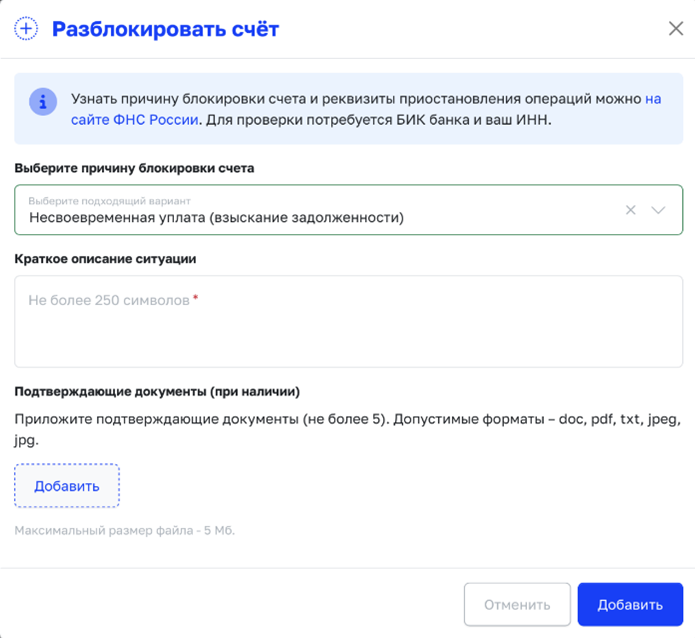
Task: Expand the reason list via chevron arrow
Action: click(x=658, y=210)
